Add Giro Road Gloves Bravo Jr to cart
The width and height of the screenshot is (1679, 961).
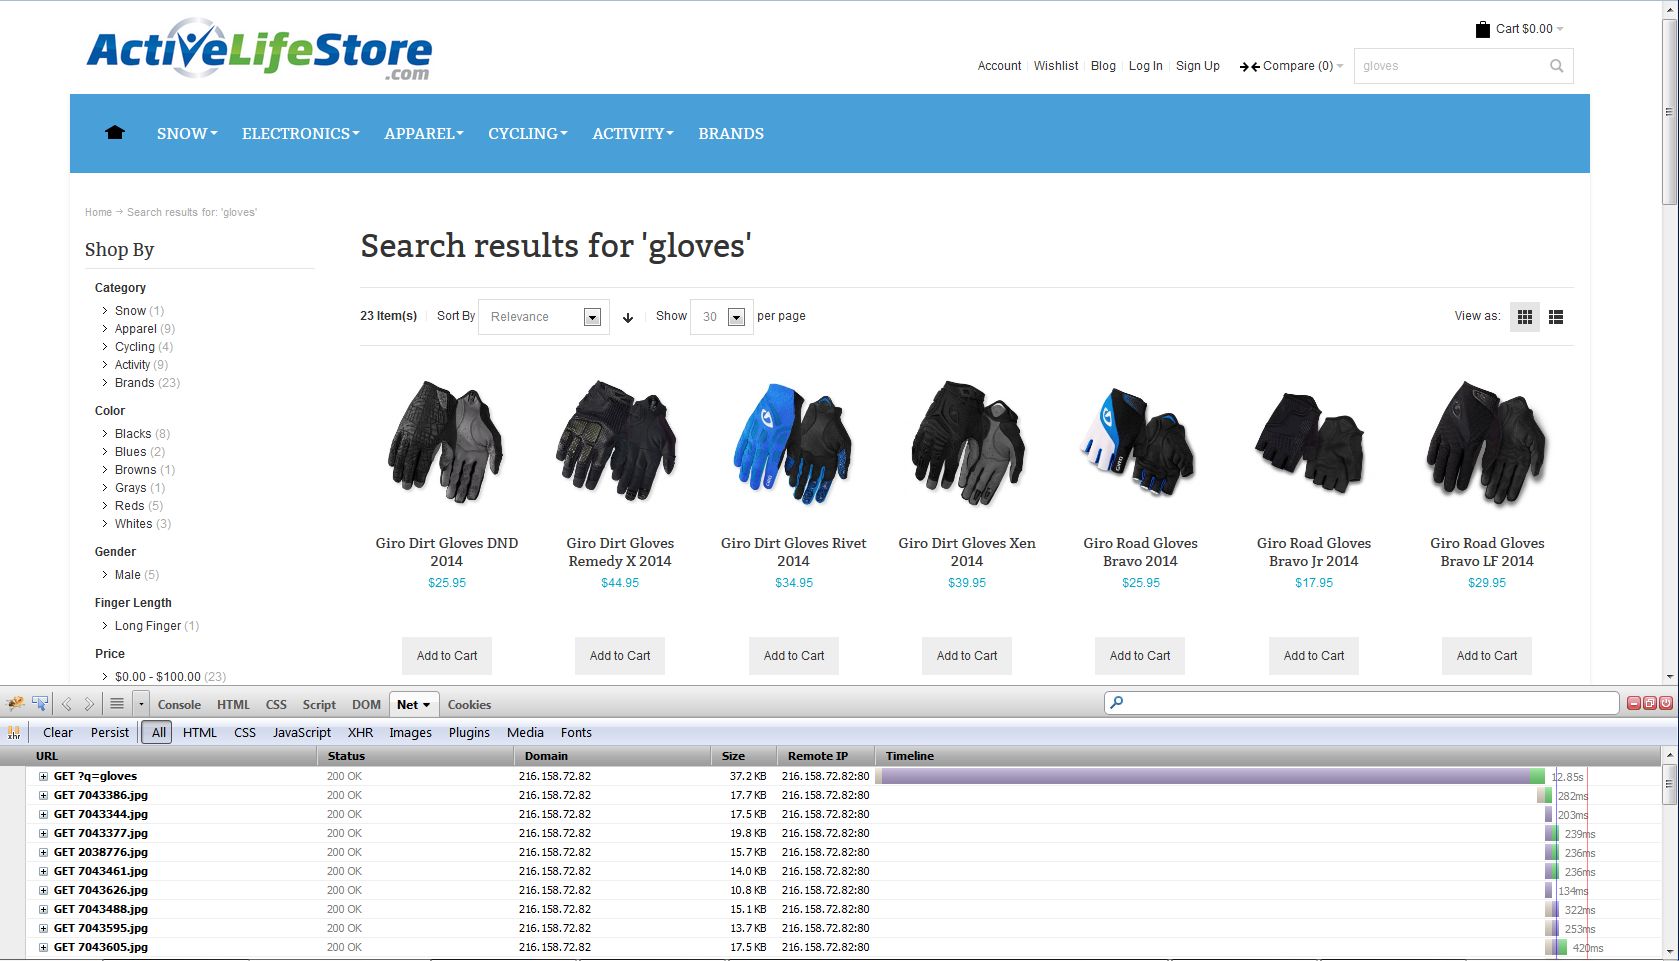click(1314, 656)
